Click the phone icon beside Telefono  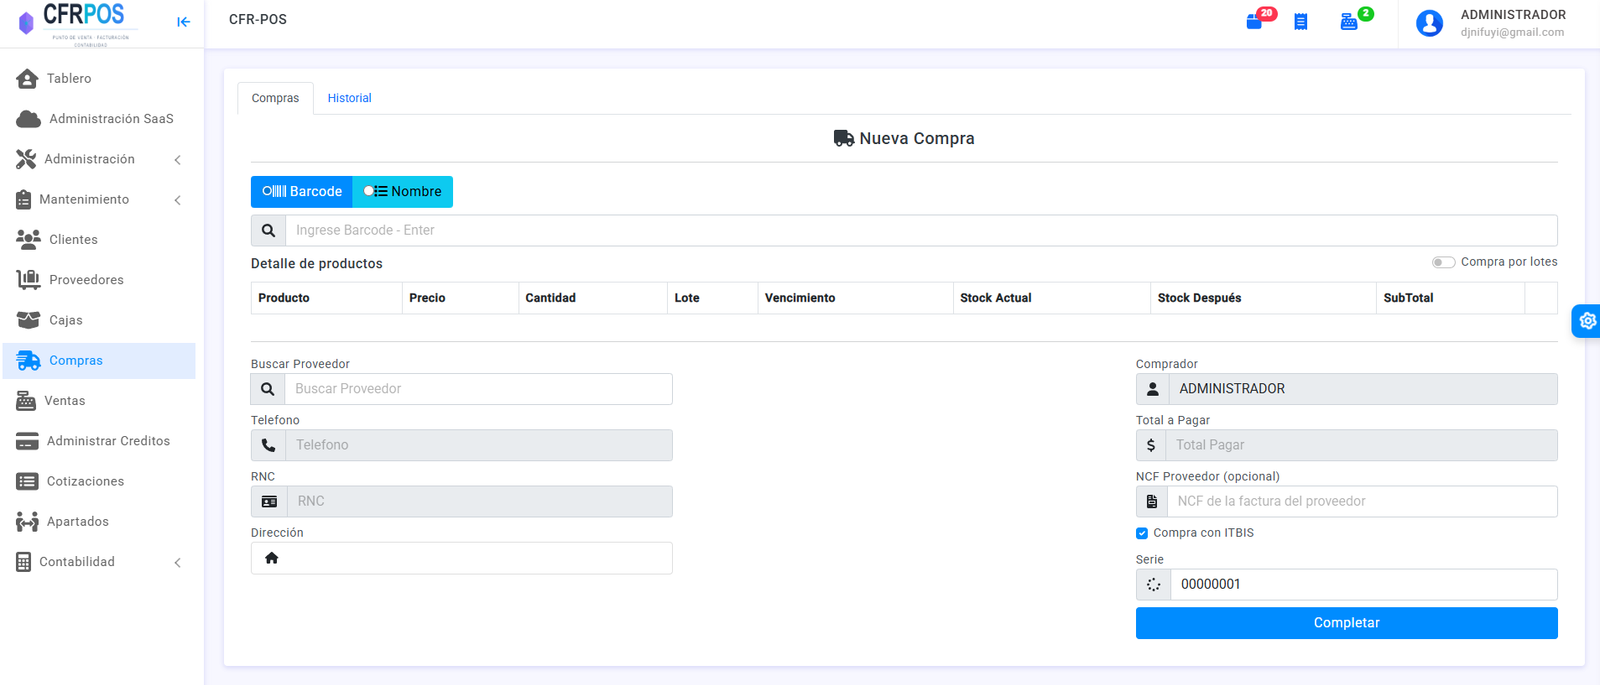coord(268,445)
